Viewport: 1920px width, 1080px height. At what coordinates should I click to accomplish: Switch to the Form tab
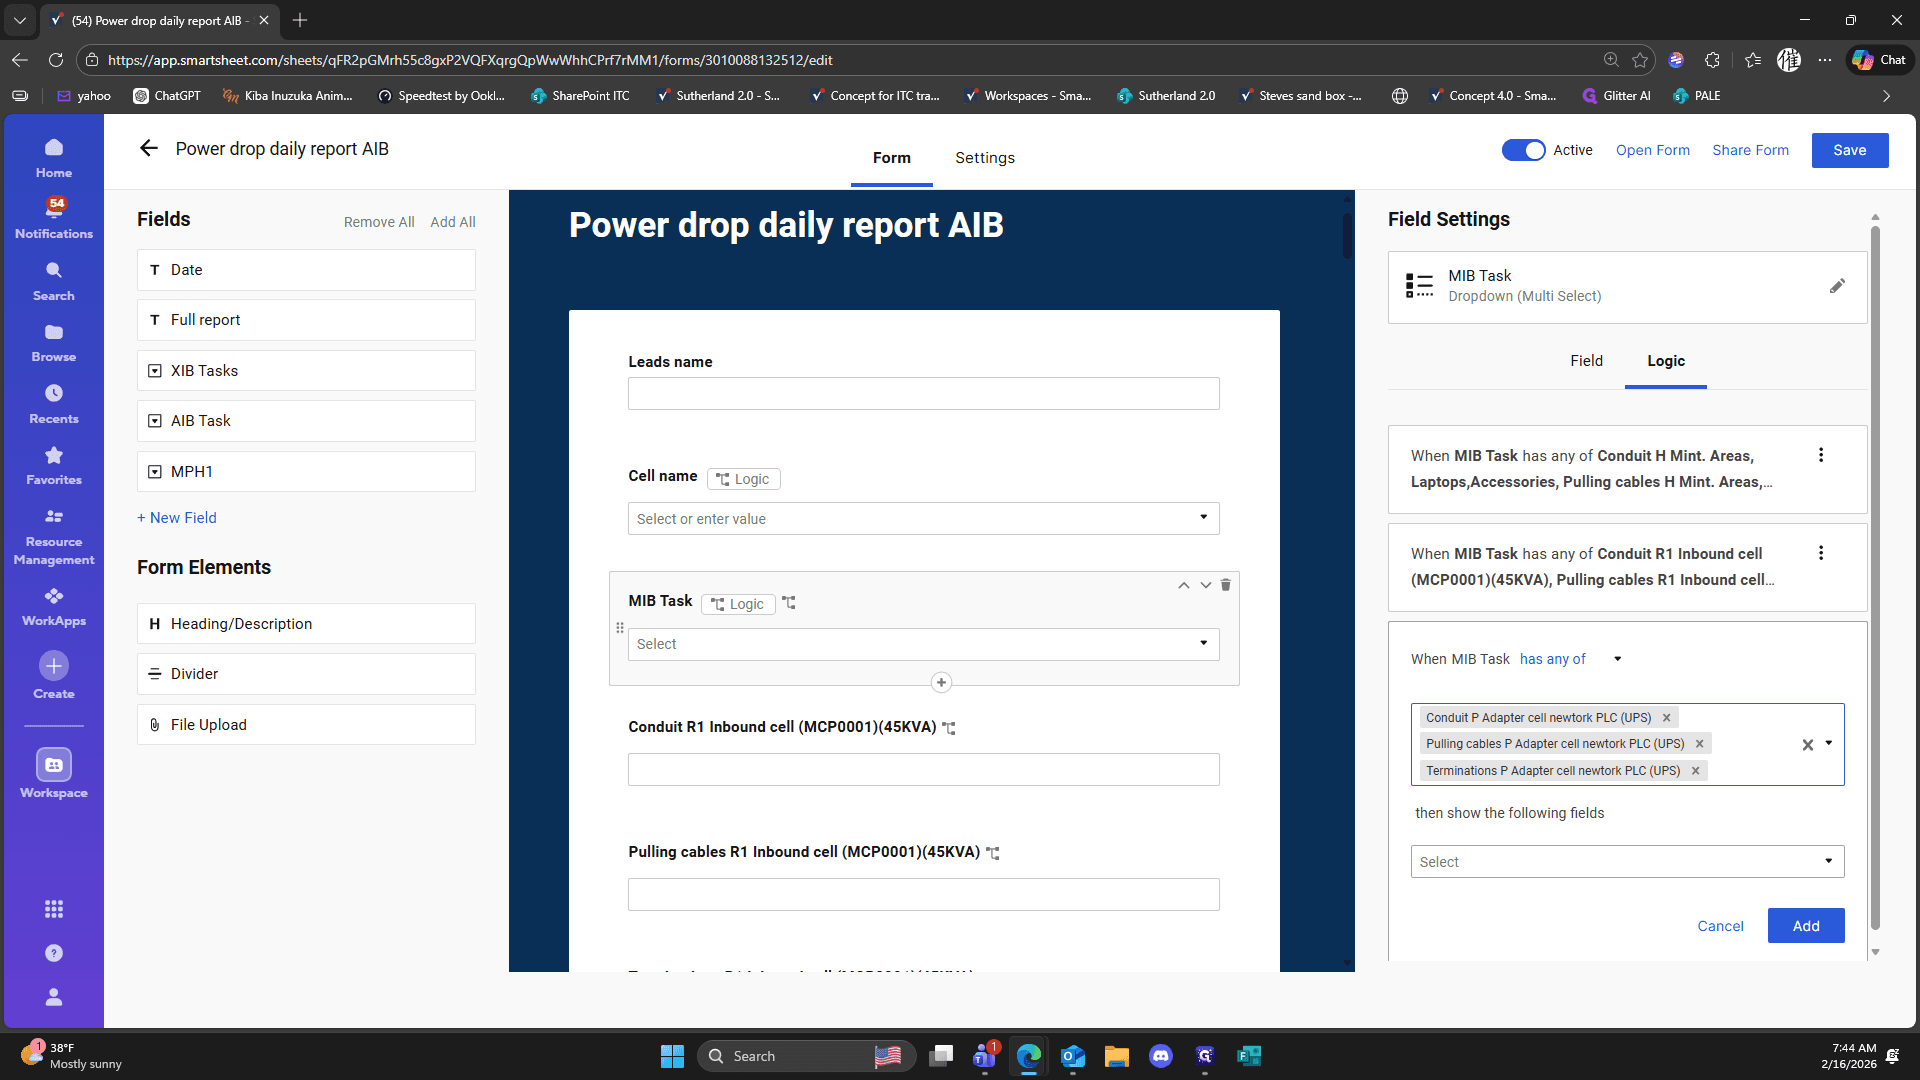pyautogui.click(x=891, y=158)
